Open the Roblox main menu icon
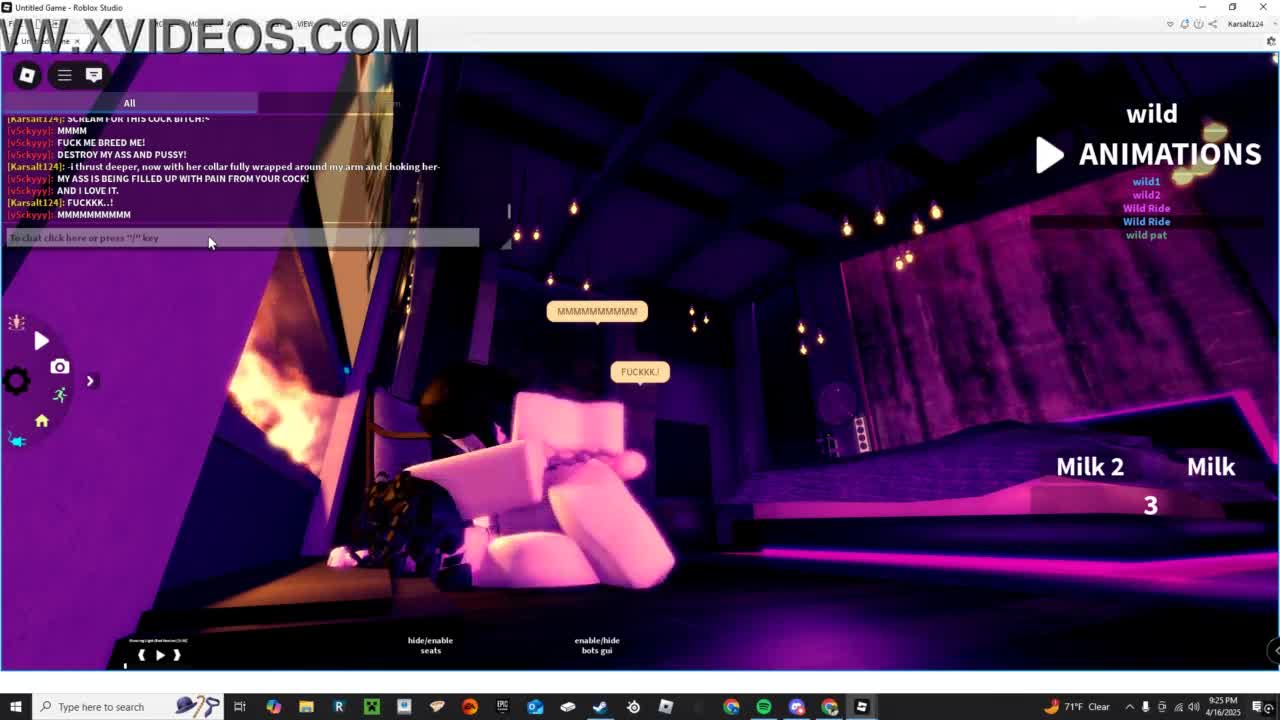The width and height of the screenshot is (1280, 720). coord(27,75)
